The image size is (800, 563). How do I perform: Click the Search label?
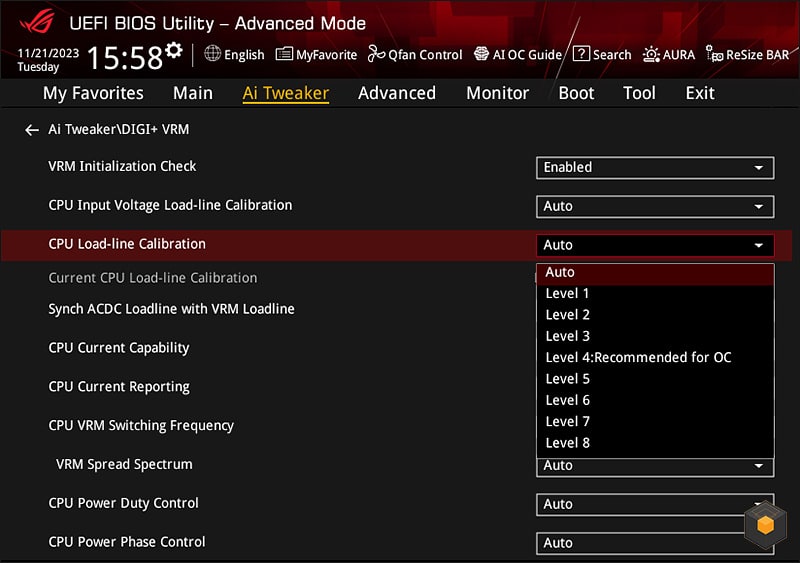tap(612, 55)
